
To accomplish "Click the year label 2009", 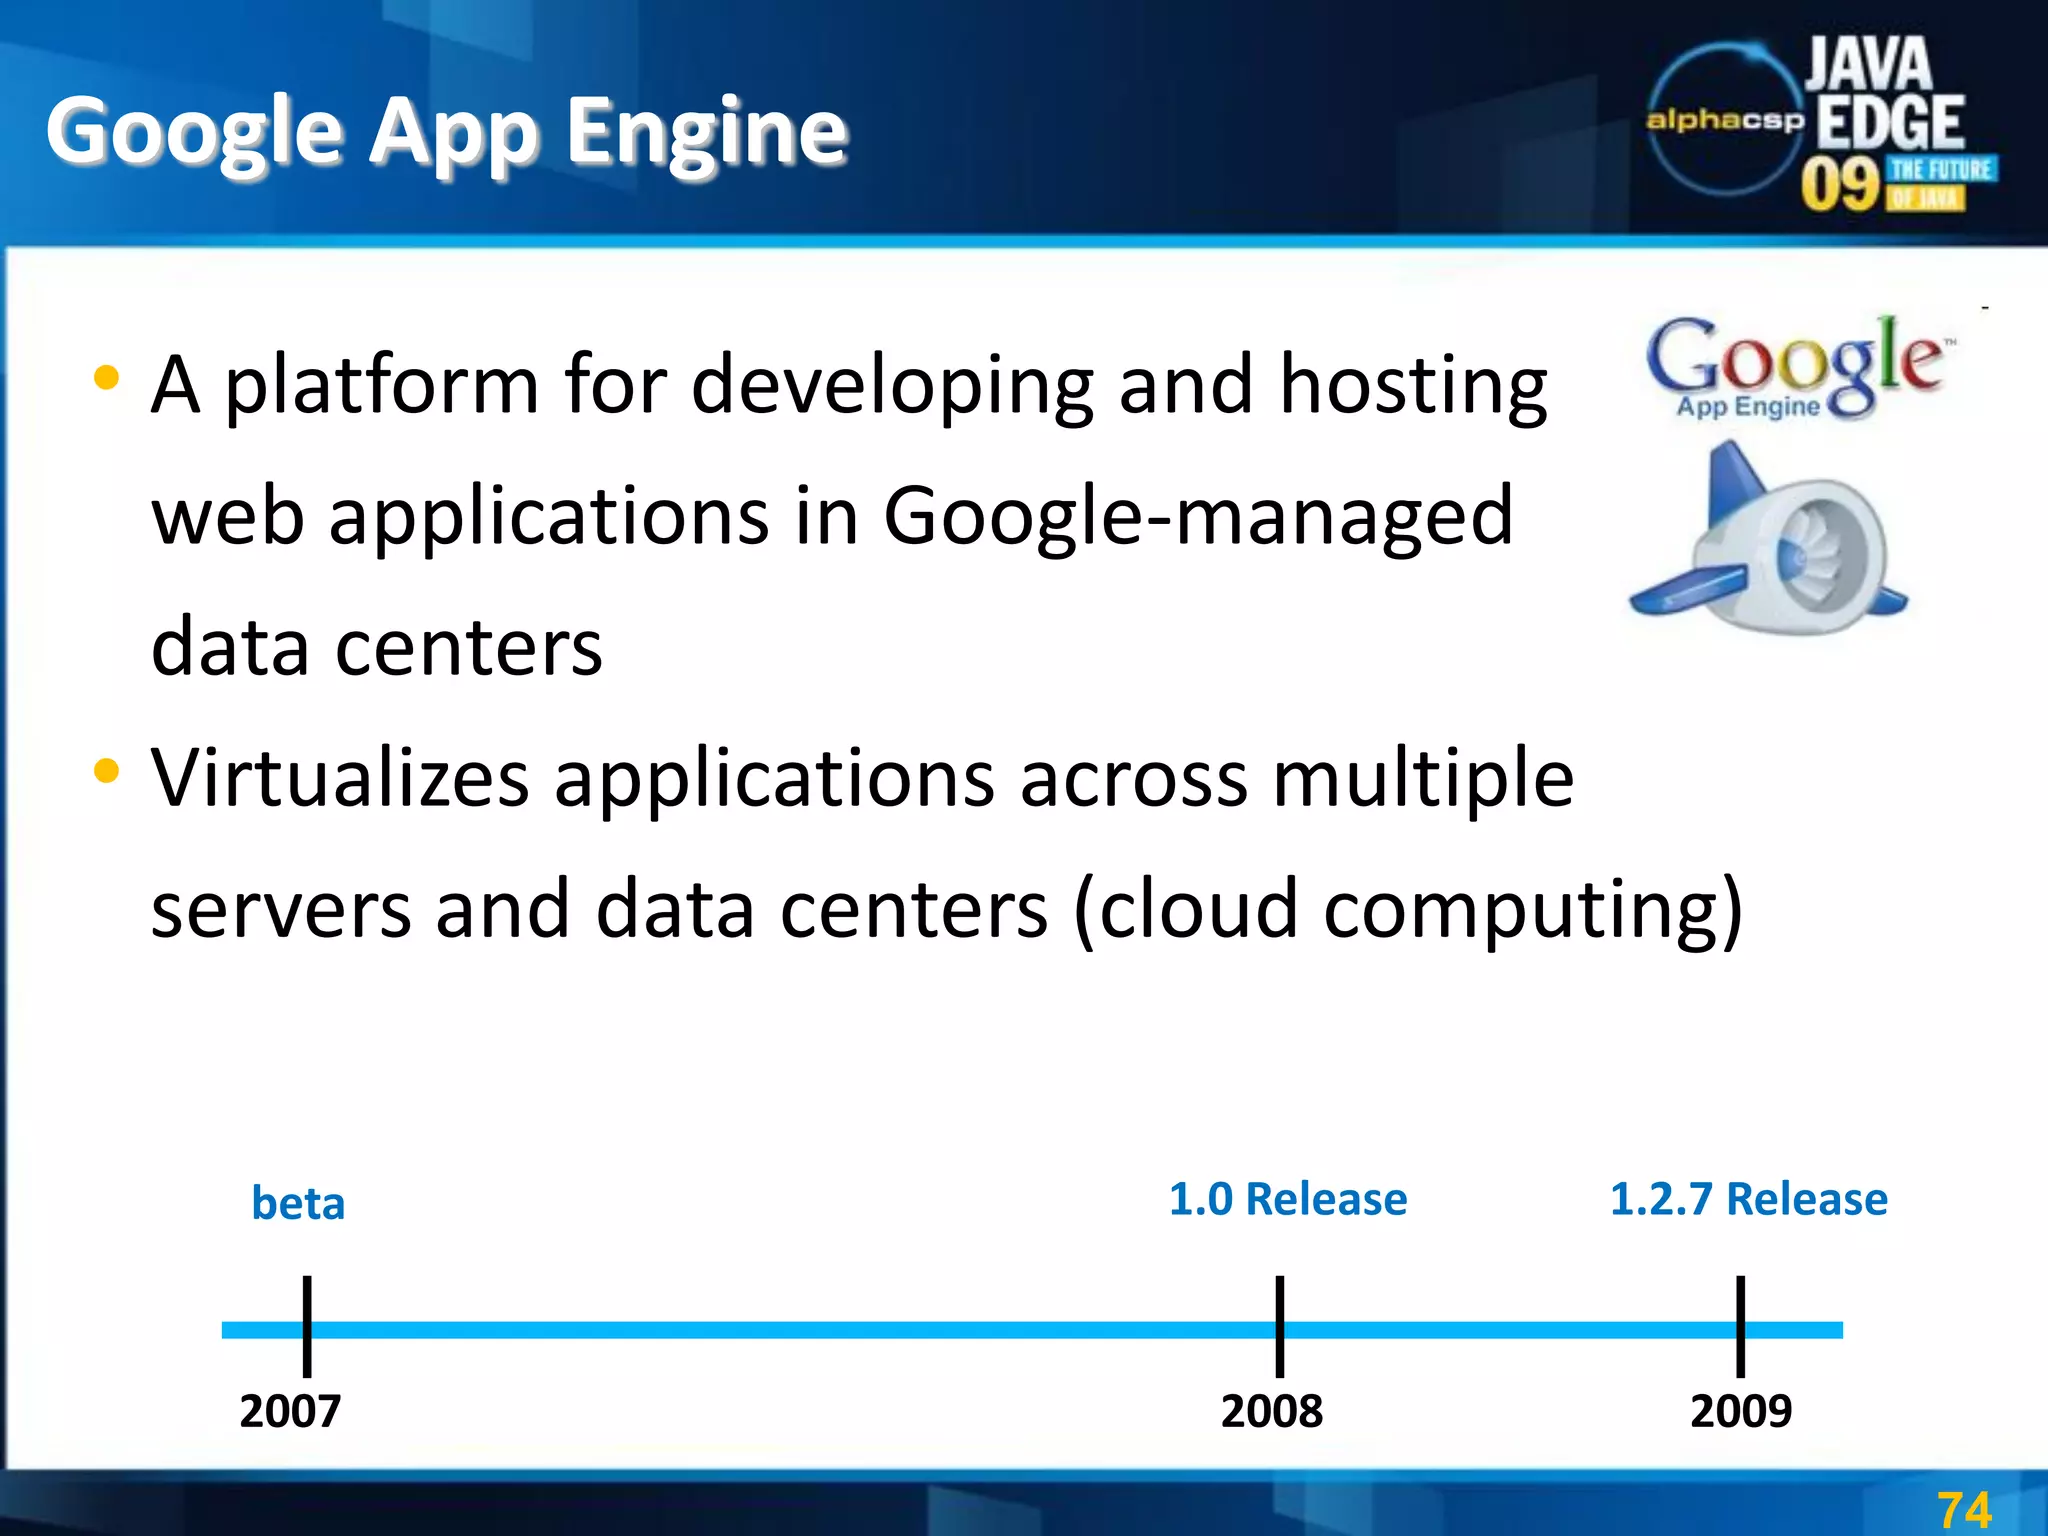I will pyautogui.click(x=1741, y=1412).
